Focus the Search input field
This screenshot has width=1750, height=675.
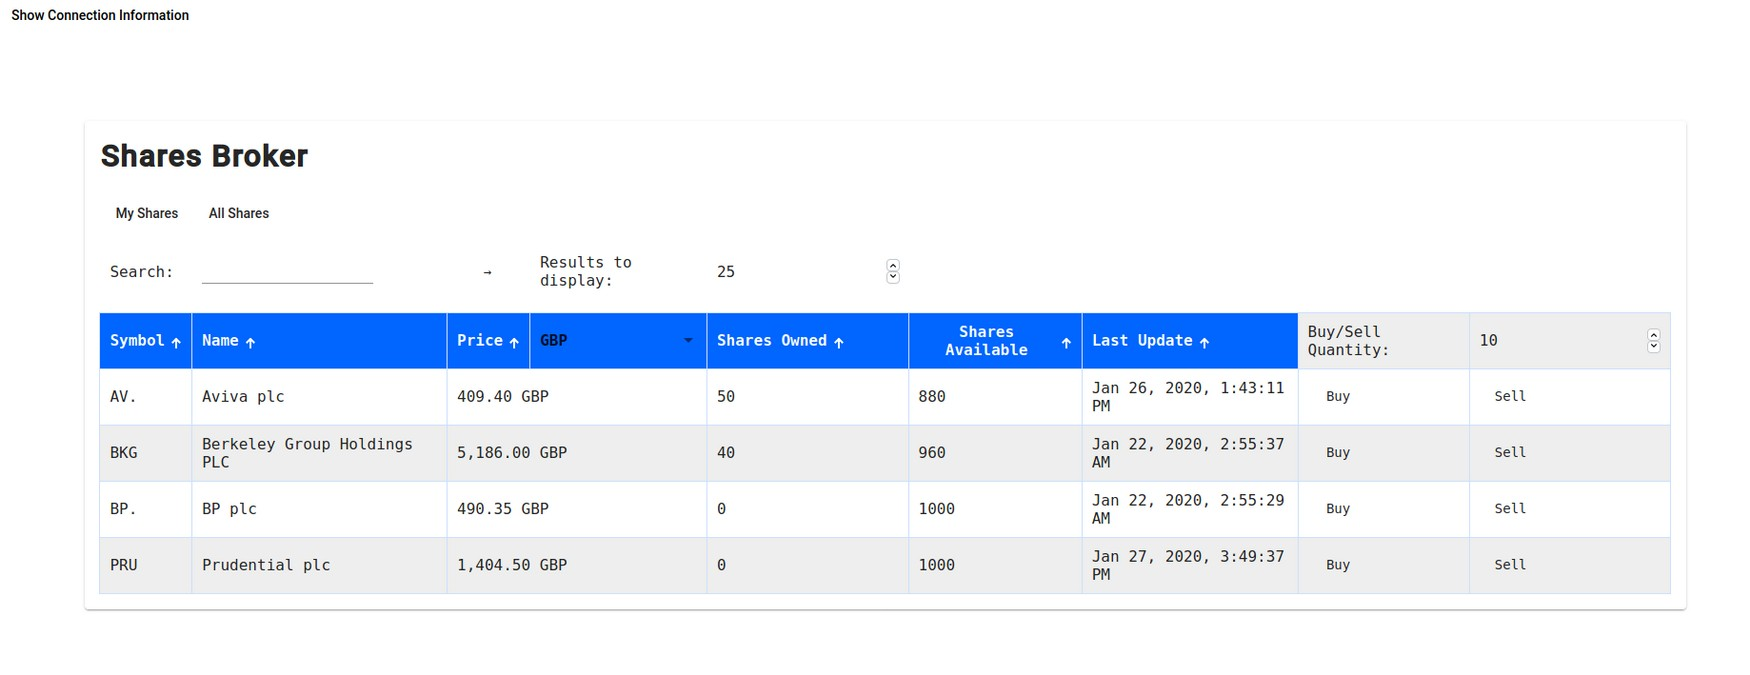287,271
